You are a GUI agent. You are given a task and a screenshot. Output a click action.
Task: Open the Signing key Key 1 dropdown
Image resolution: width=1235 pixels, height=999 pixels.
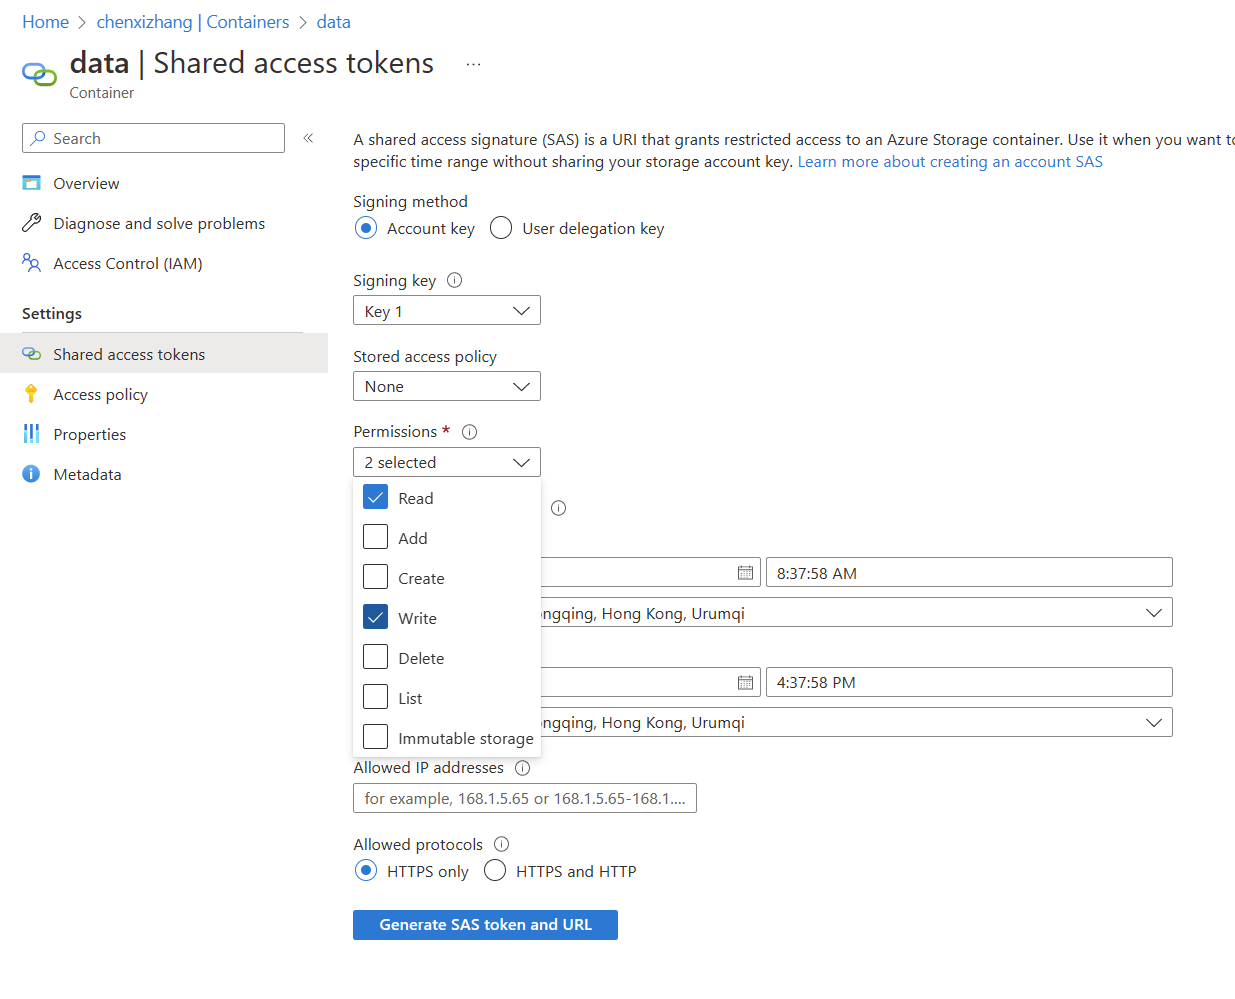click(x=447, y=310)
